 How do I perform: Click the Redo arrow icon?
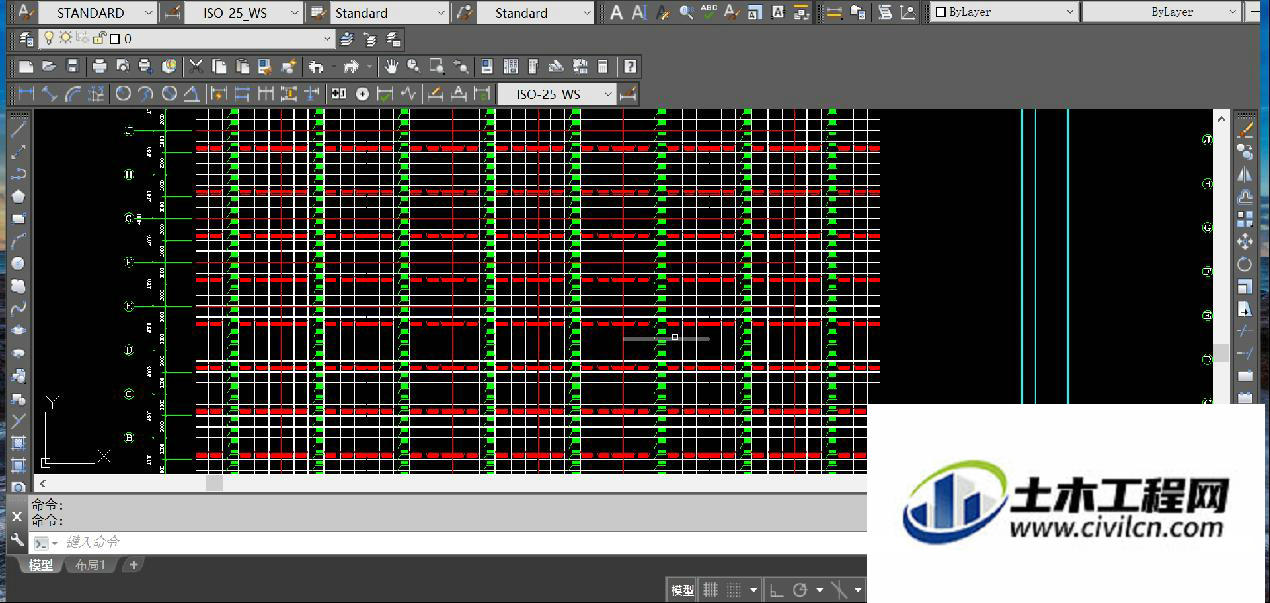(351, 67)
